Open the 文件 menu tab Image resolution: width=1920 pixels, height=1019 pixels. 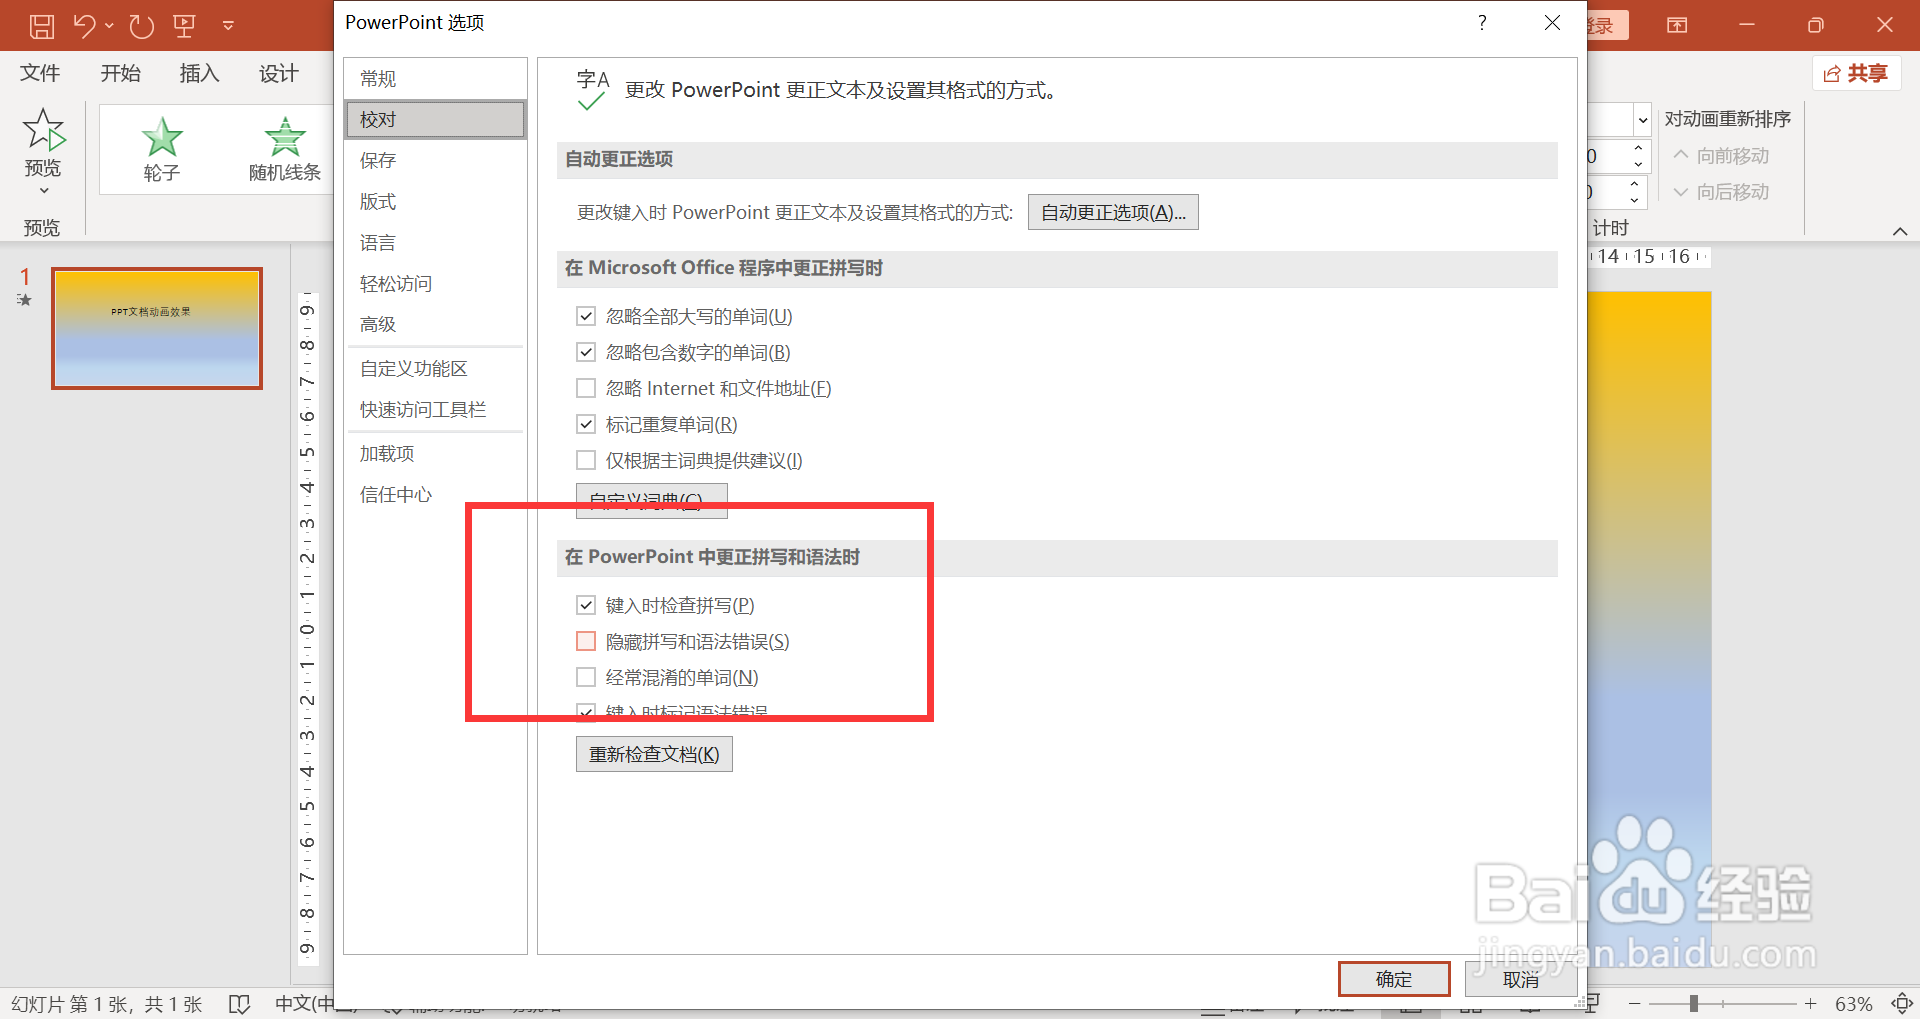40,73
